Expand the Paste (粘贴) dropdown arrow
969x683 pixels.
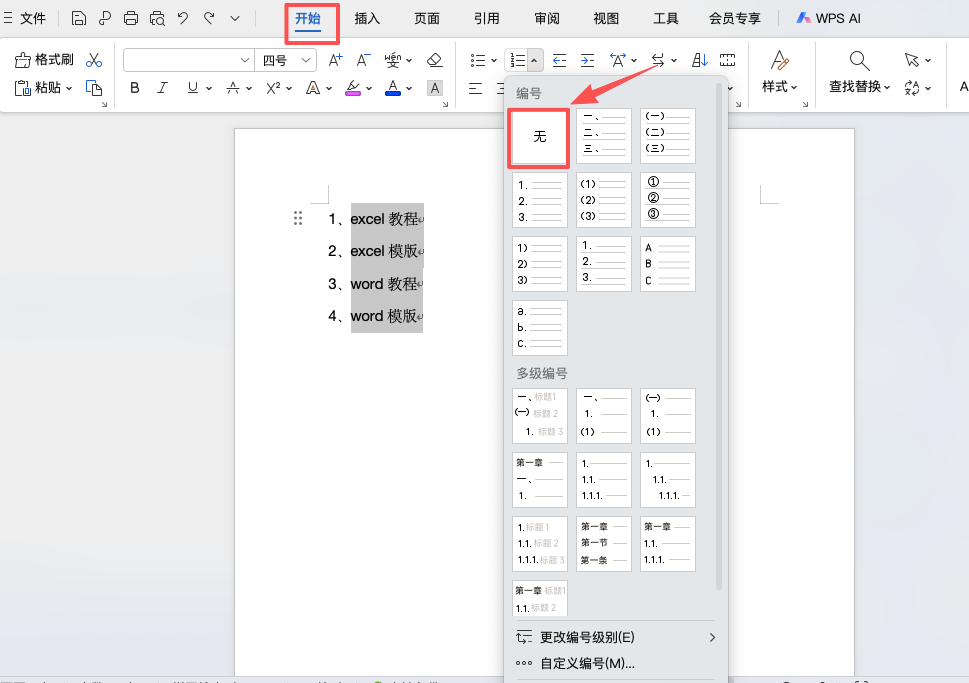point(69,88)
